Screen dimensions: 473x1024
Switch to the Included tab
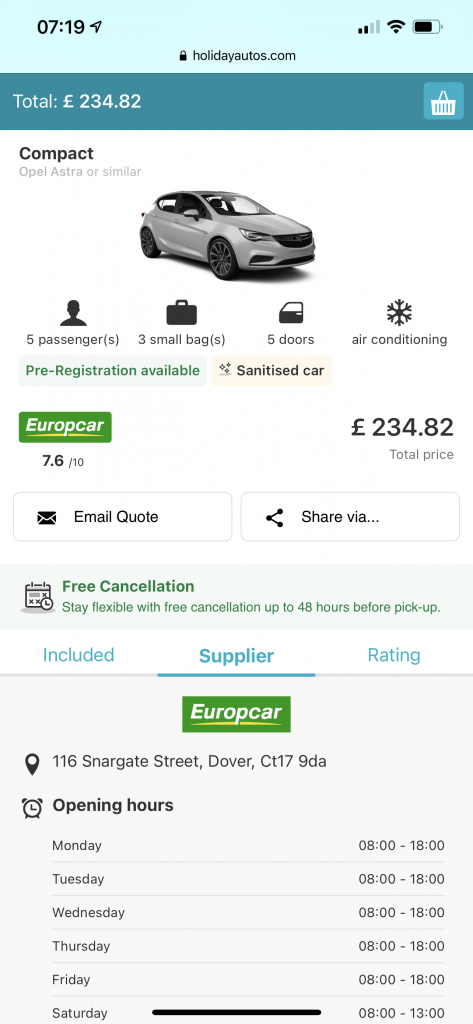(x=78, y=654)
